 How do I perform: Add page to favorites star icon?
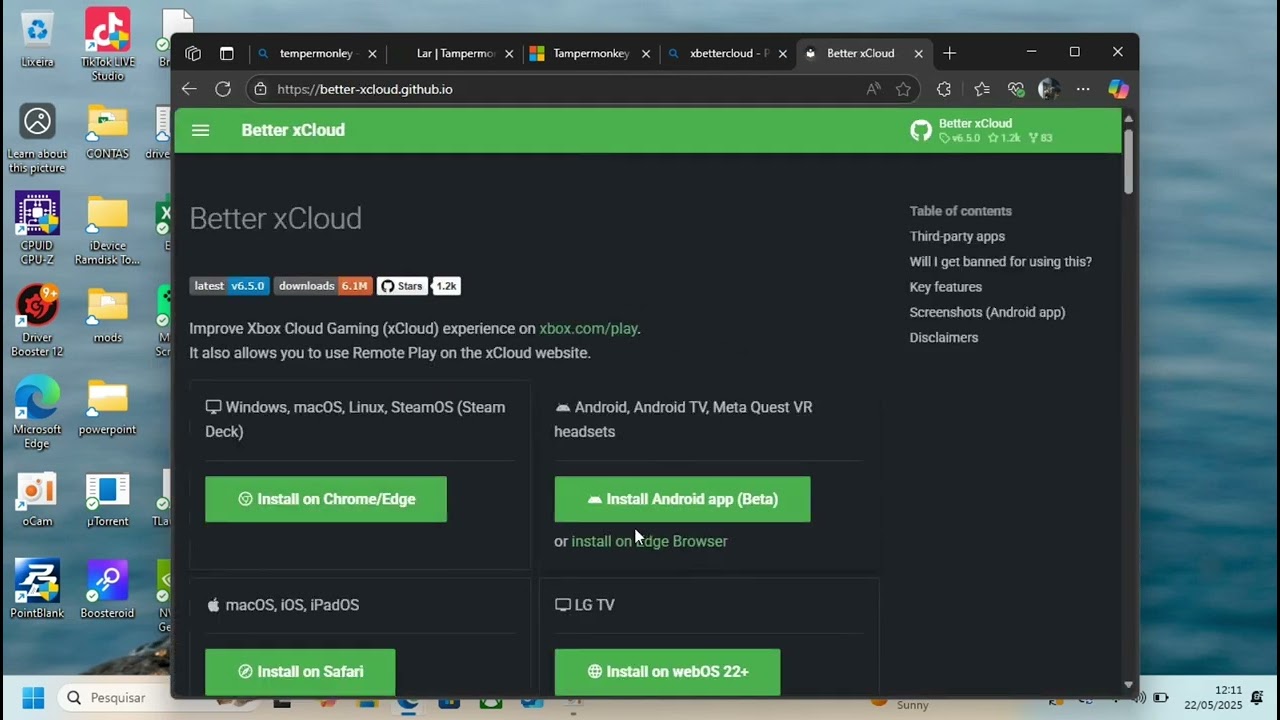(904, 89)
